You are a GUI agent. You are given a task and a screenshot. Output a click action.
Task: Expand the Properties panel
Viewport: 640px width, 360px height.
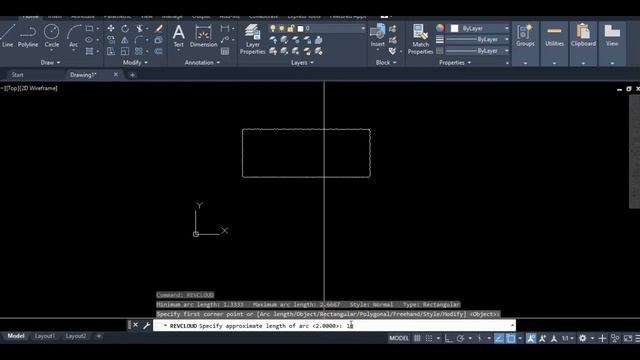tap(455, 62)
